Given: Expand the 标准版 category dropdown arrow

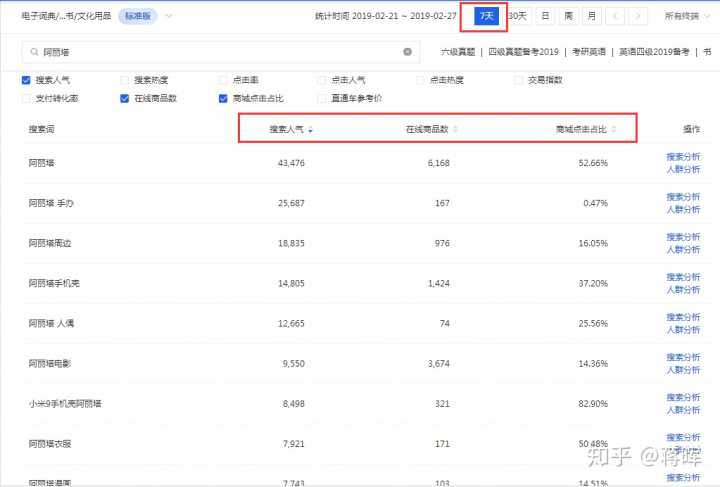Looking at the screenshot, I should point(168,16).
